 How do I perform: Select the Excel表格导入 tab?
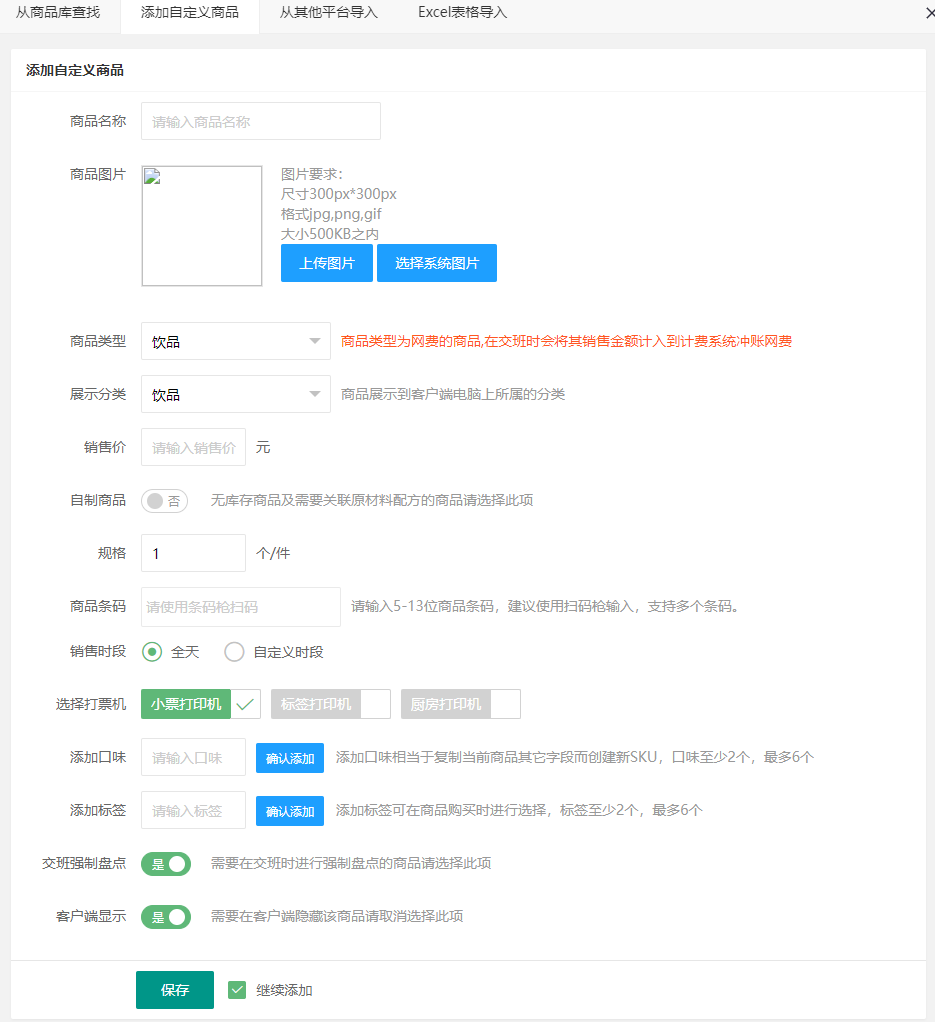click(x=462, y=13)
